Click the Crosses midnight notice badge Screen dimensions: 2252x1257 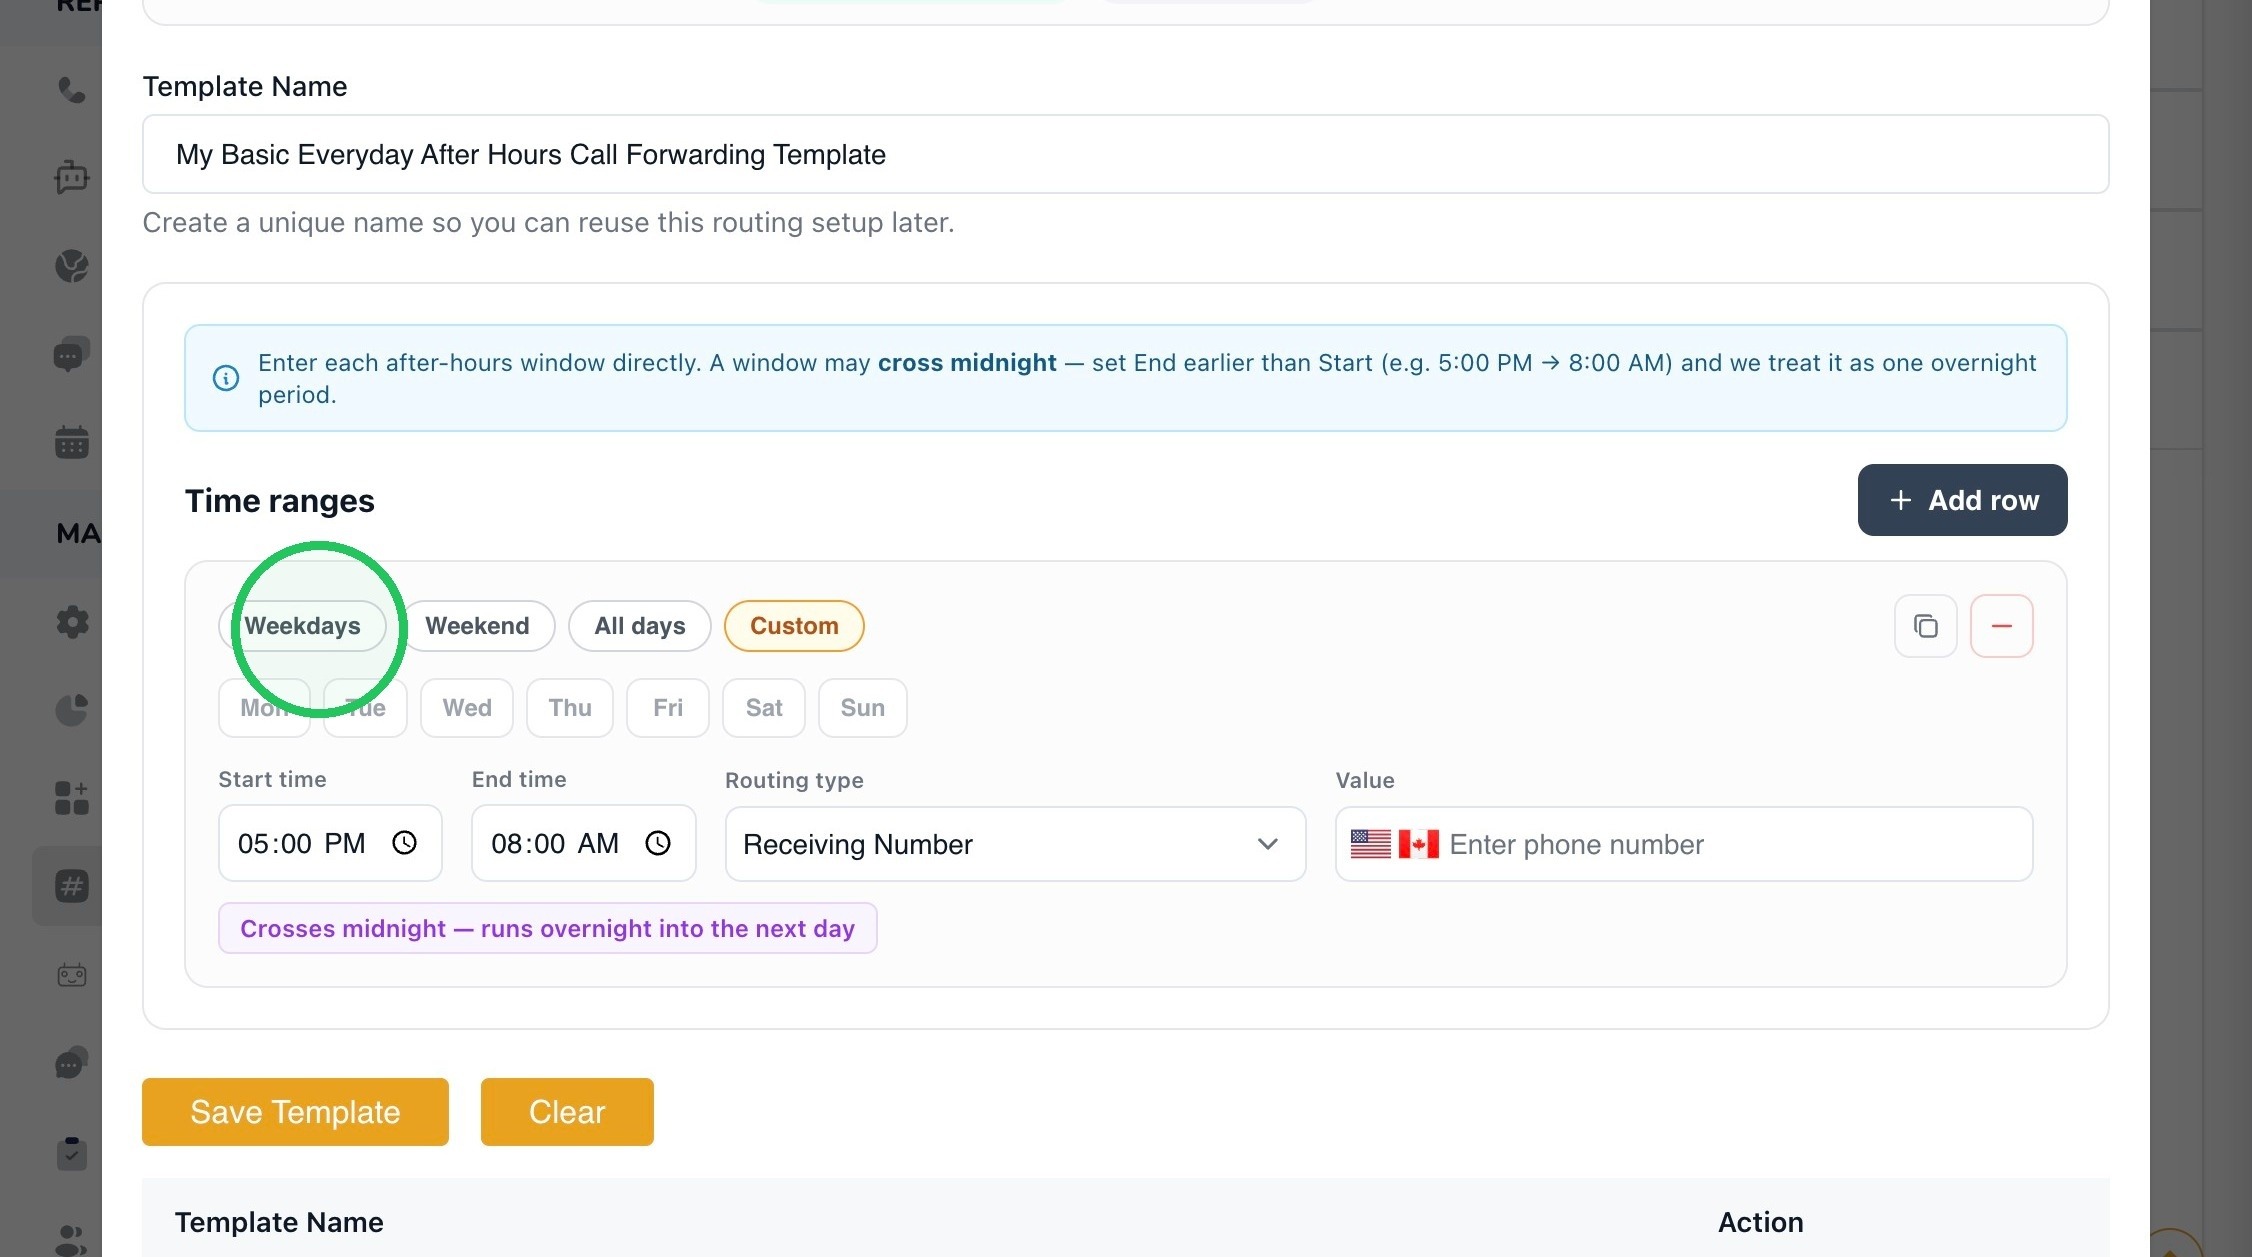click(x=547, y=928)
